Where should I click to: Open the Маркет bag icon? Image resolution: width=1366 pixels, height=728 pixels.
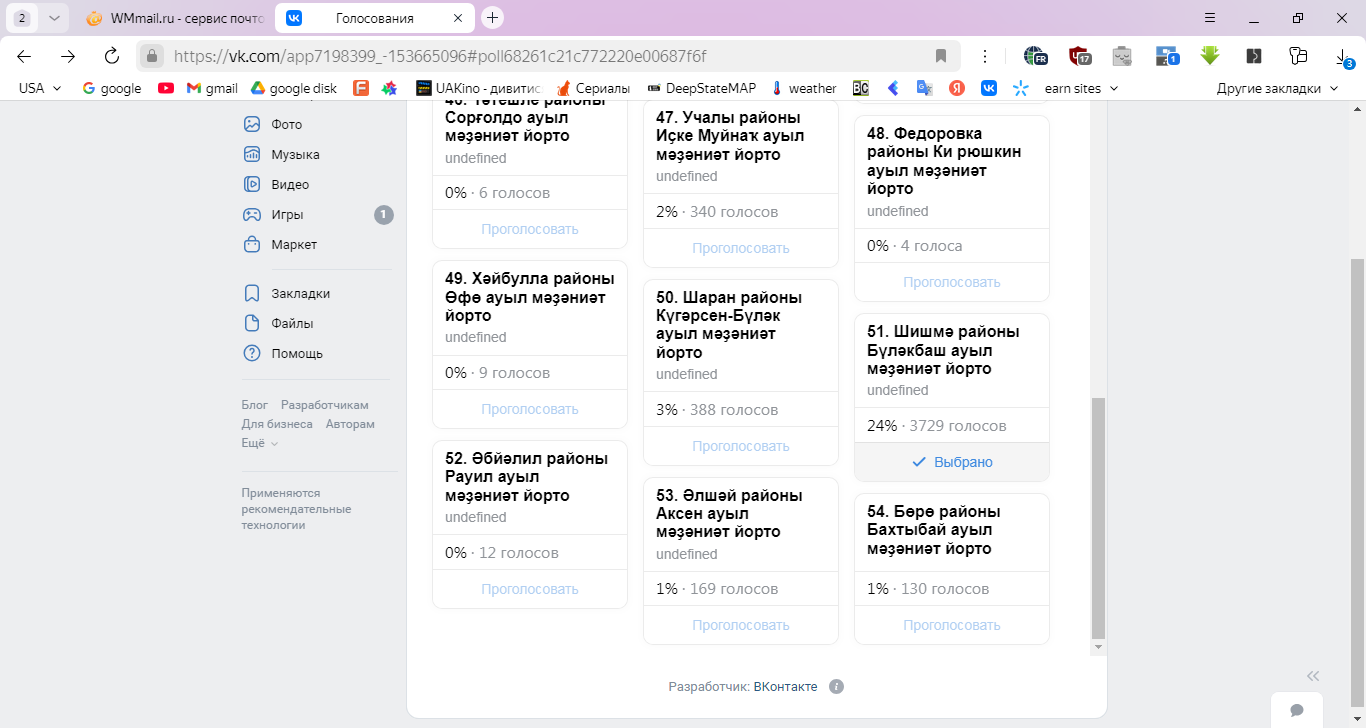[x=252, y=245]
